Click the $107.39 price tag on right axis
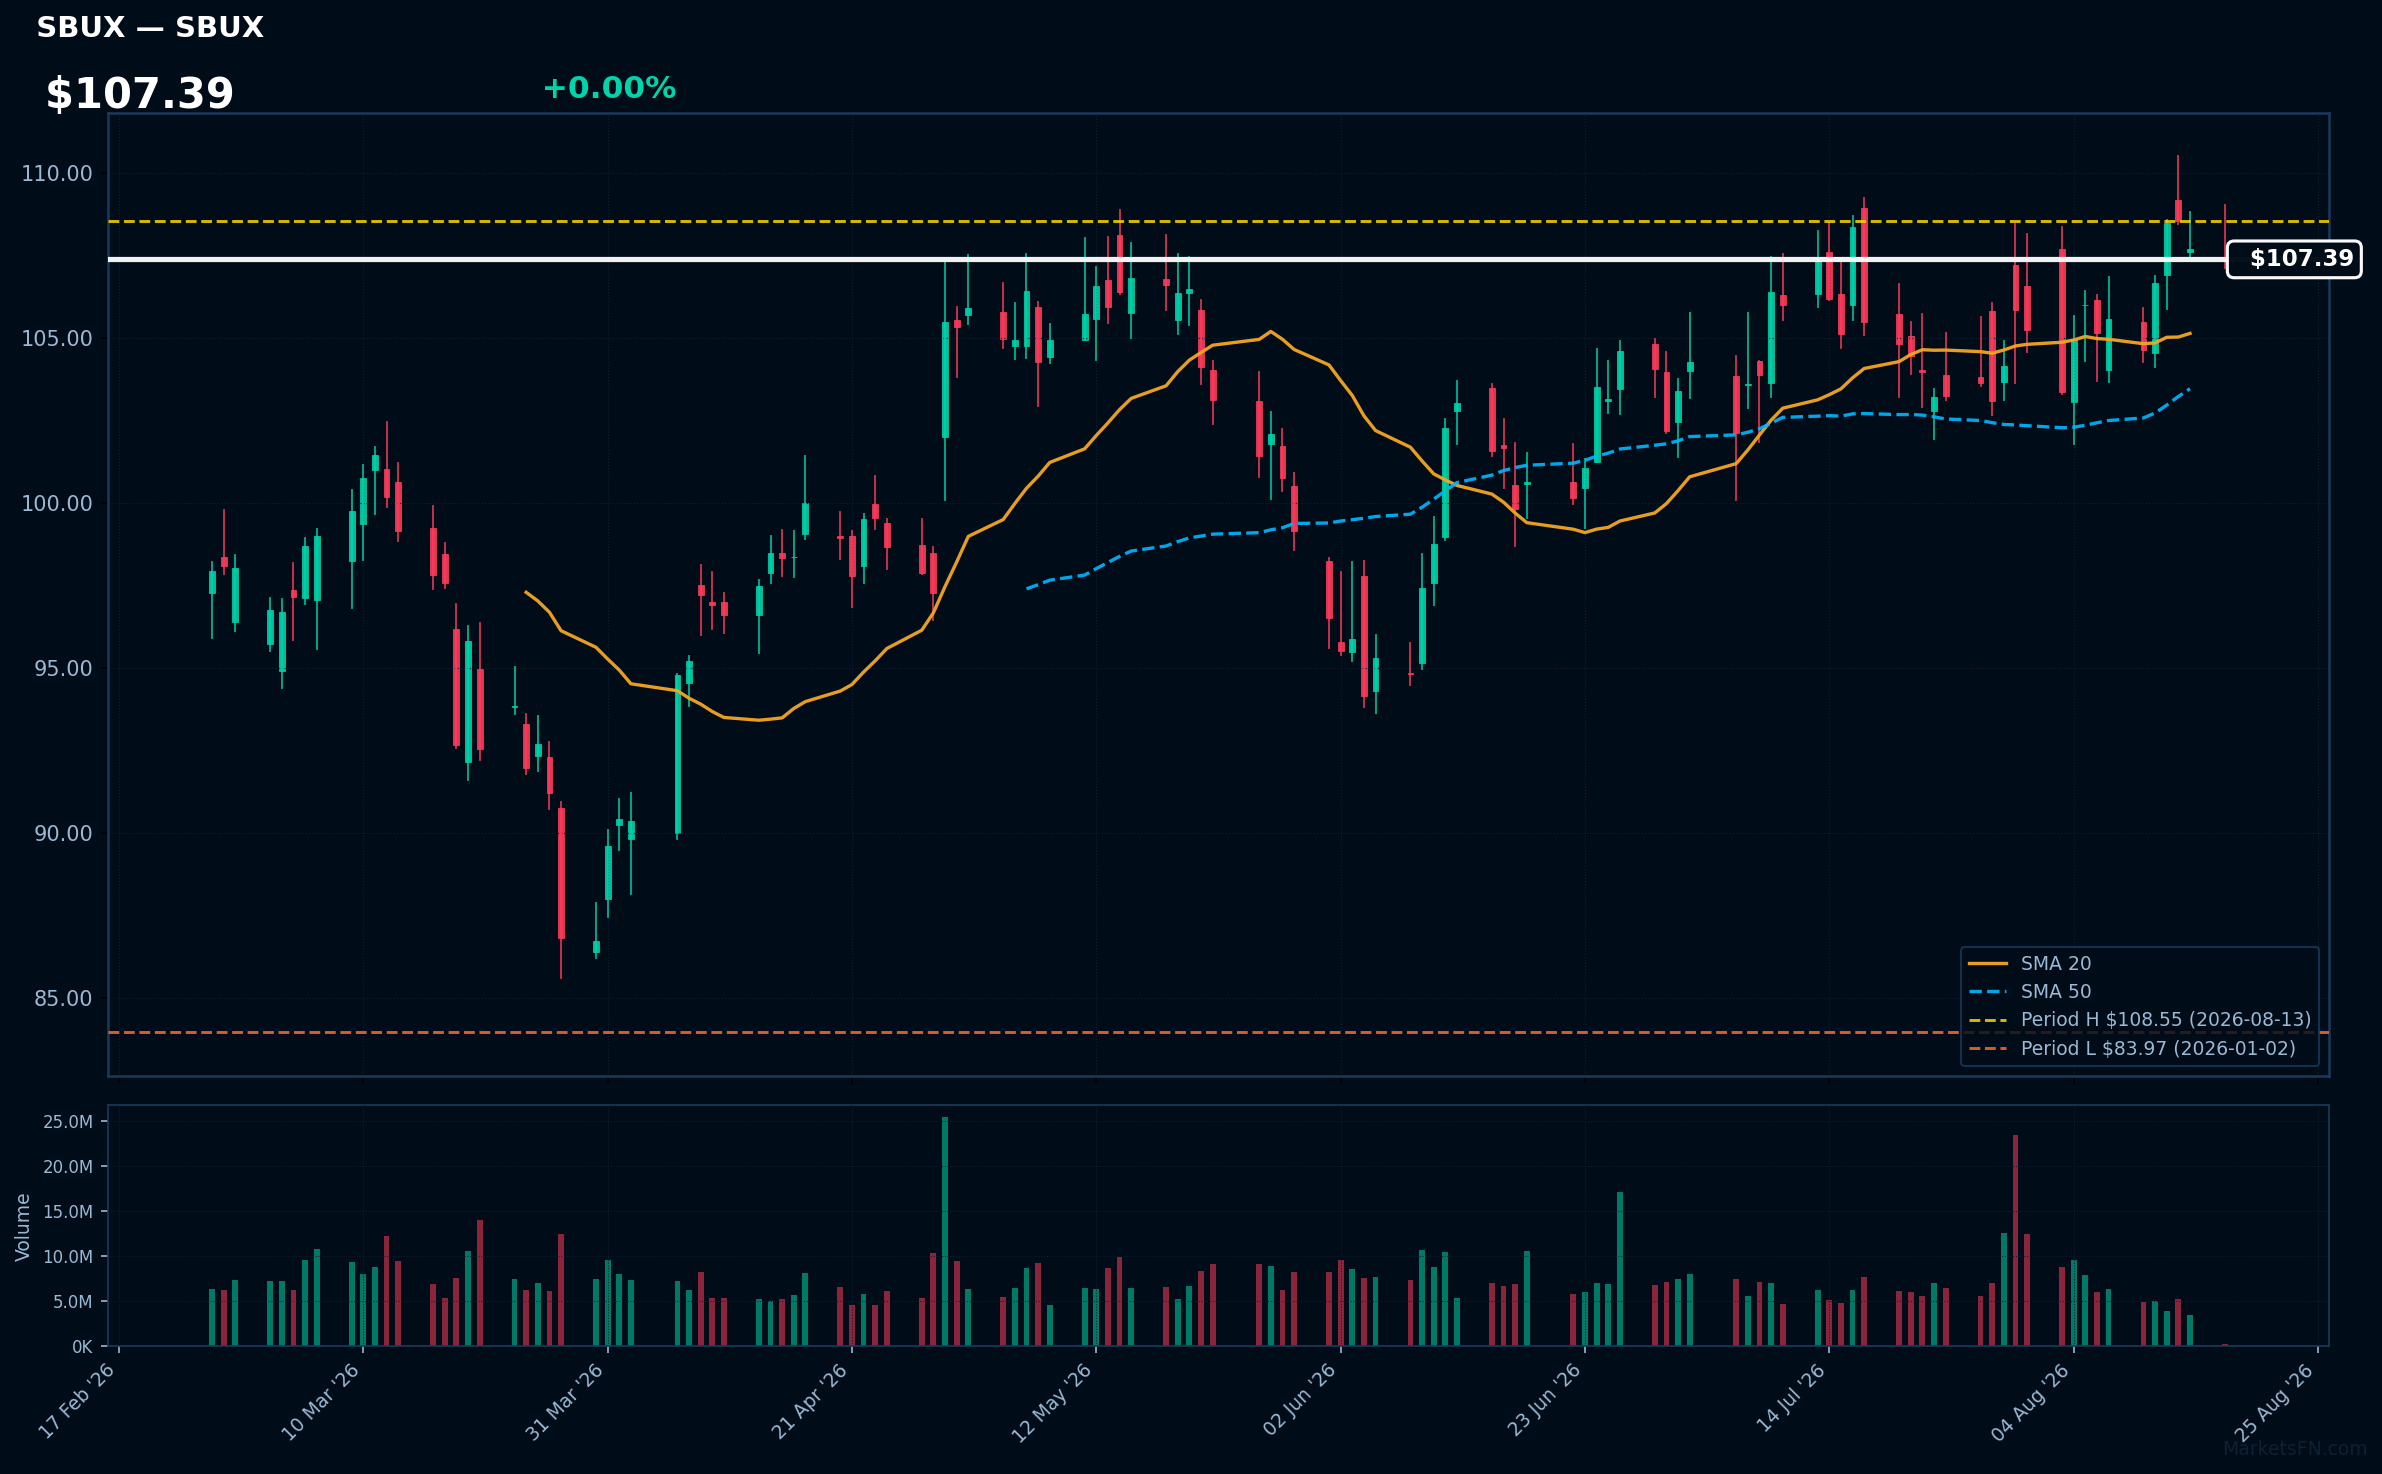Image resolution: width=2382 pixels, height=1474 pixels. click(x=2294, y=259)
